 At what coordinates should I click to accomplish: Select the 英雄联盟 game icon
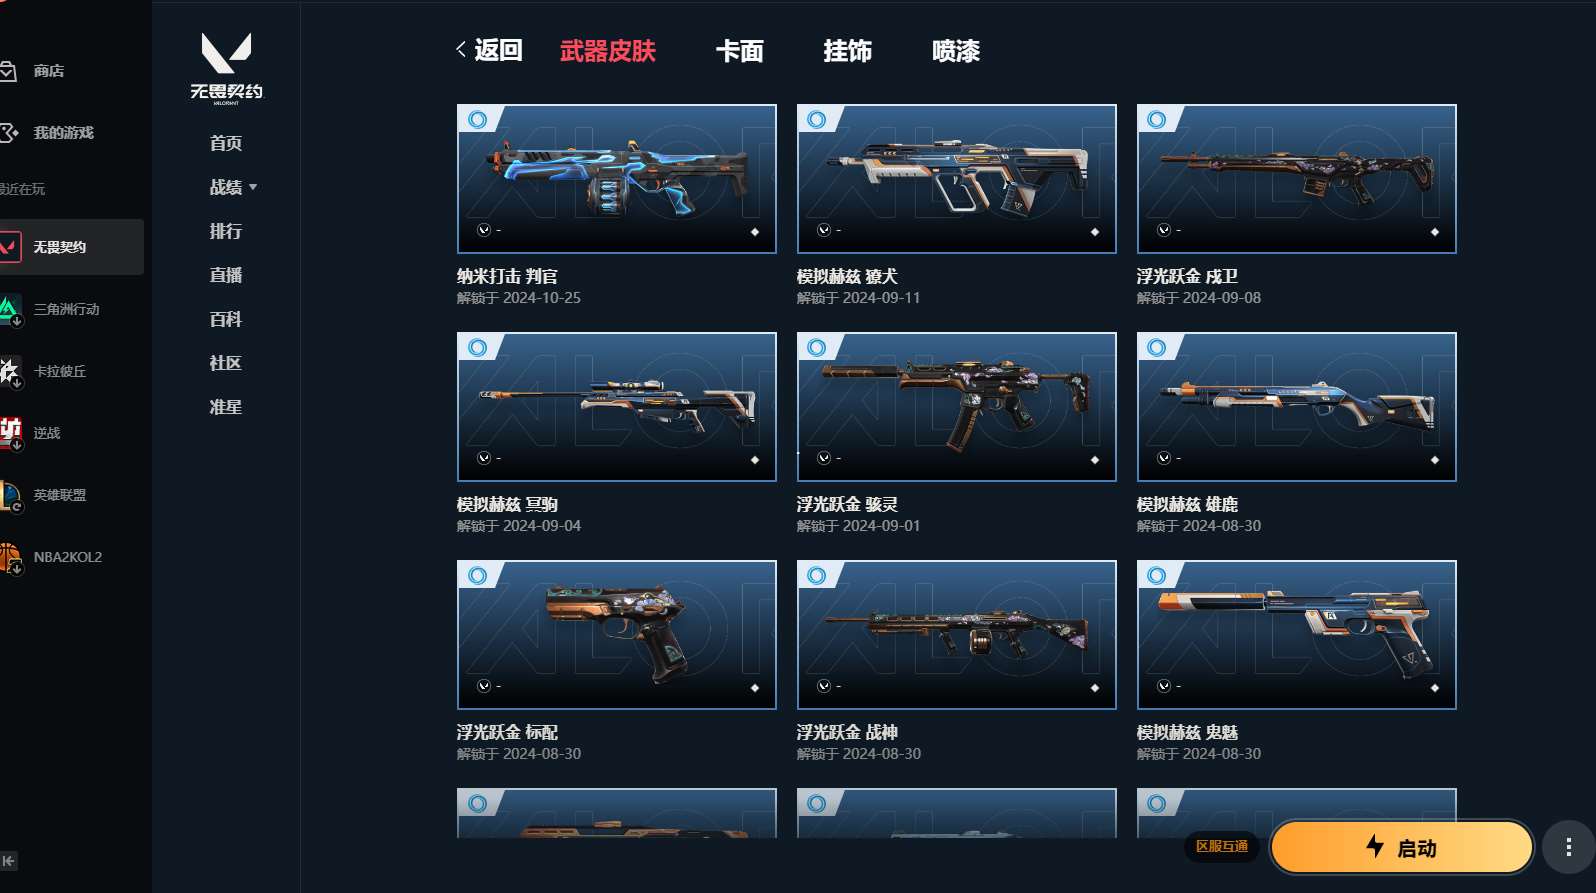[x=10, y=495]
